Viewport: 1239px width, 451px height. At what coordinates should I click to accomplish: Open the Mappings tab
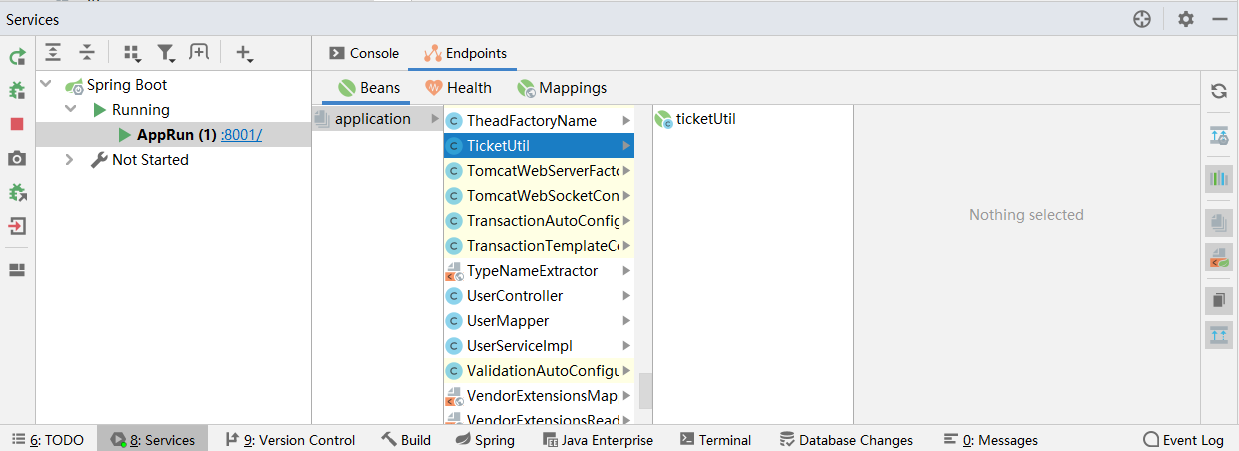(x=561, y=88)
